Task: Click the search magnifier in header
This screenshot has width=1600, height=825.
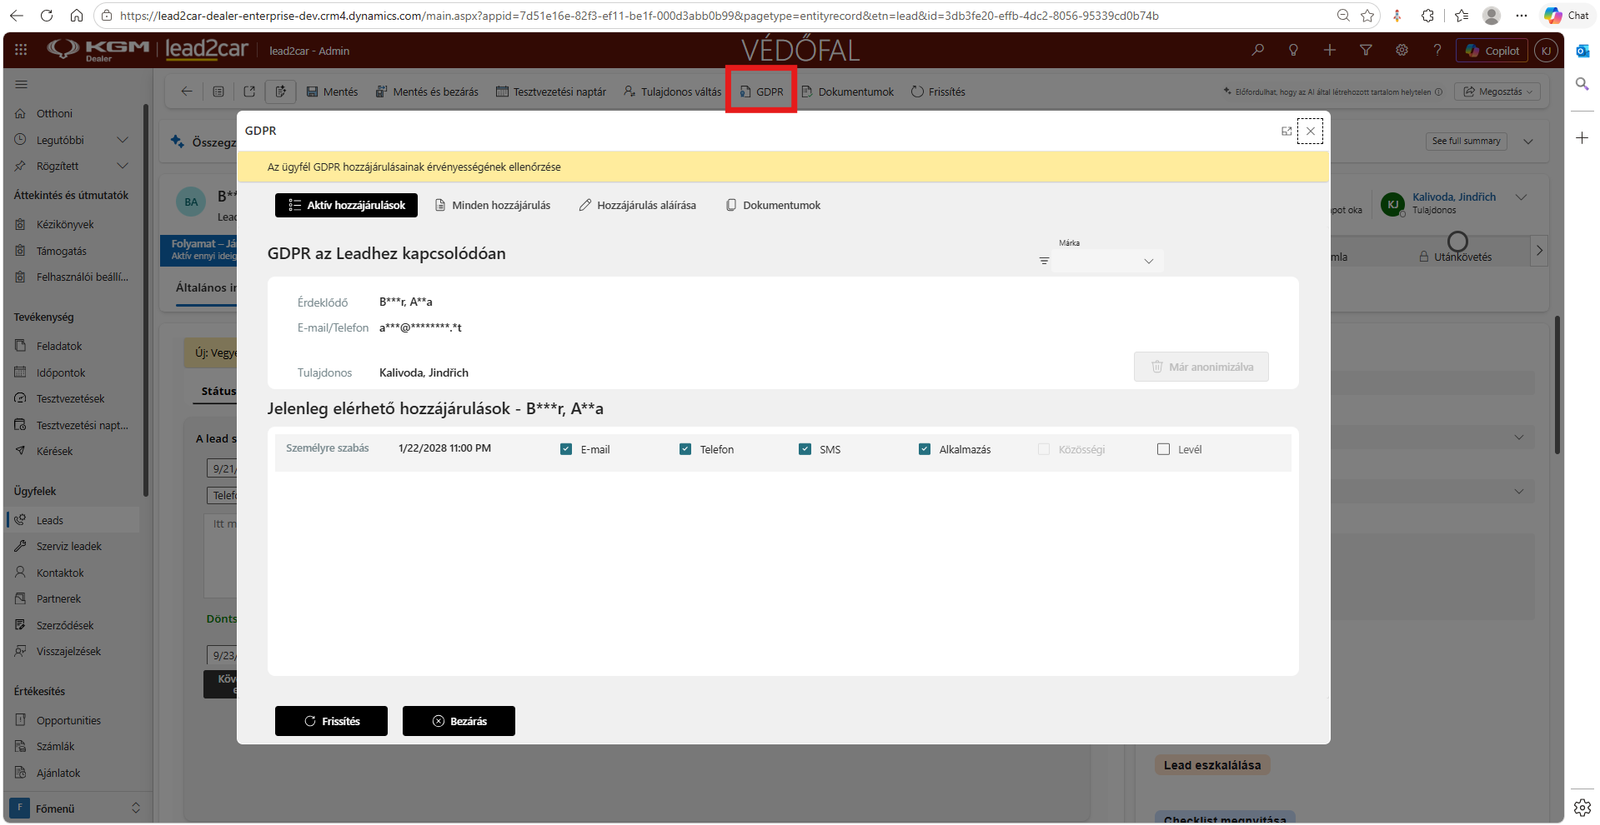Action: point(1258,50)
